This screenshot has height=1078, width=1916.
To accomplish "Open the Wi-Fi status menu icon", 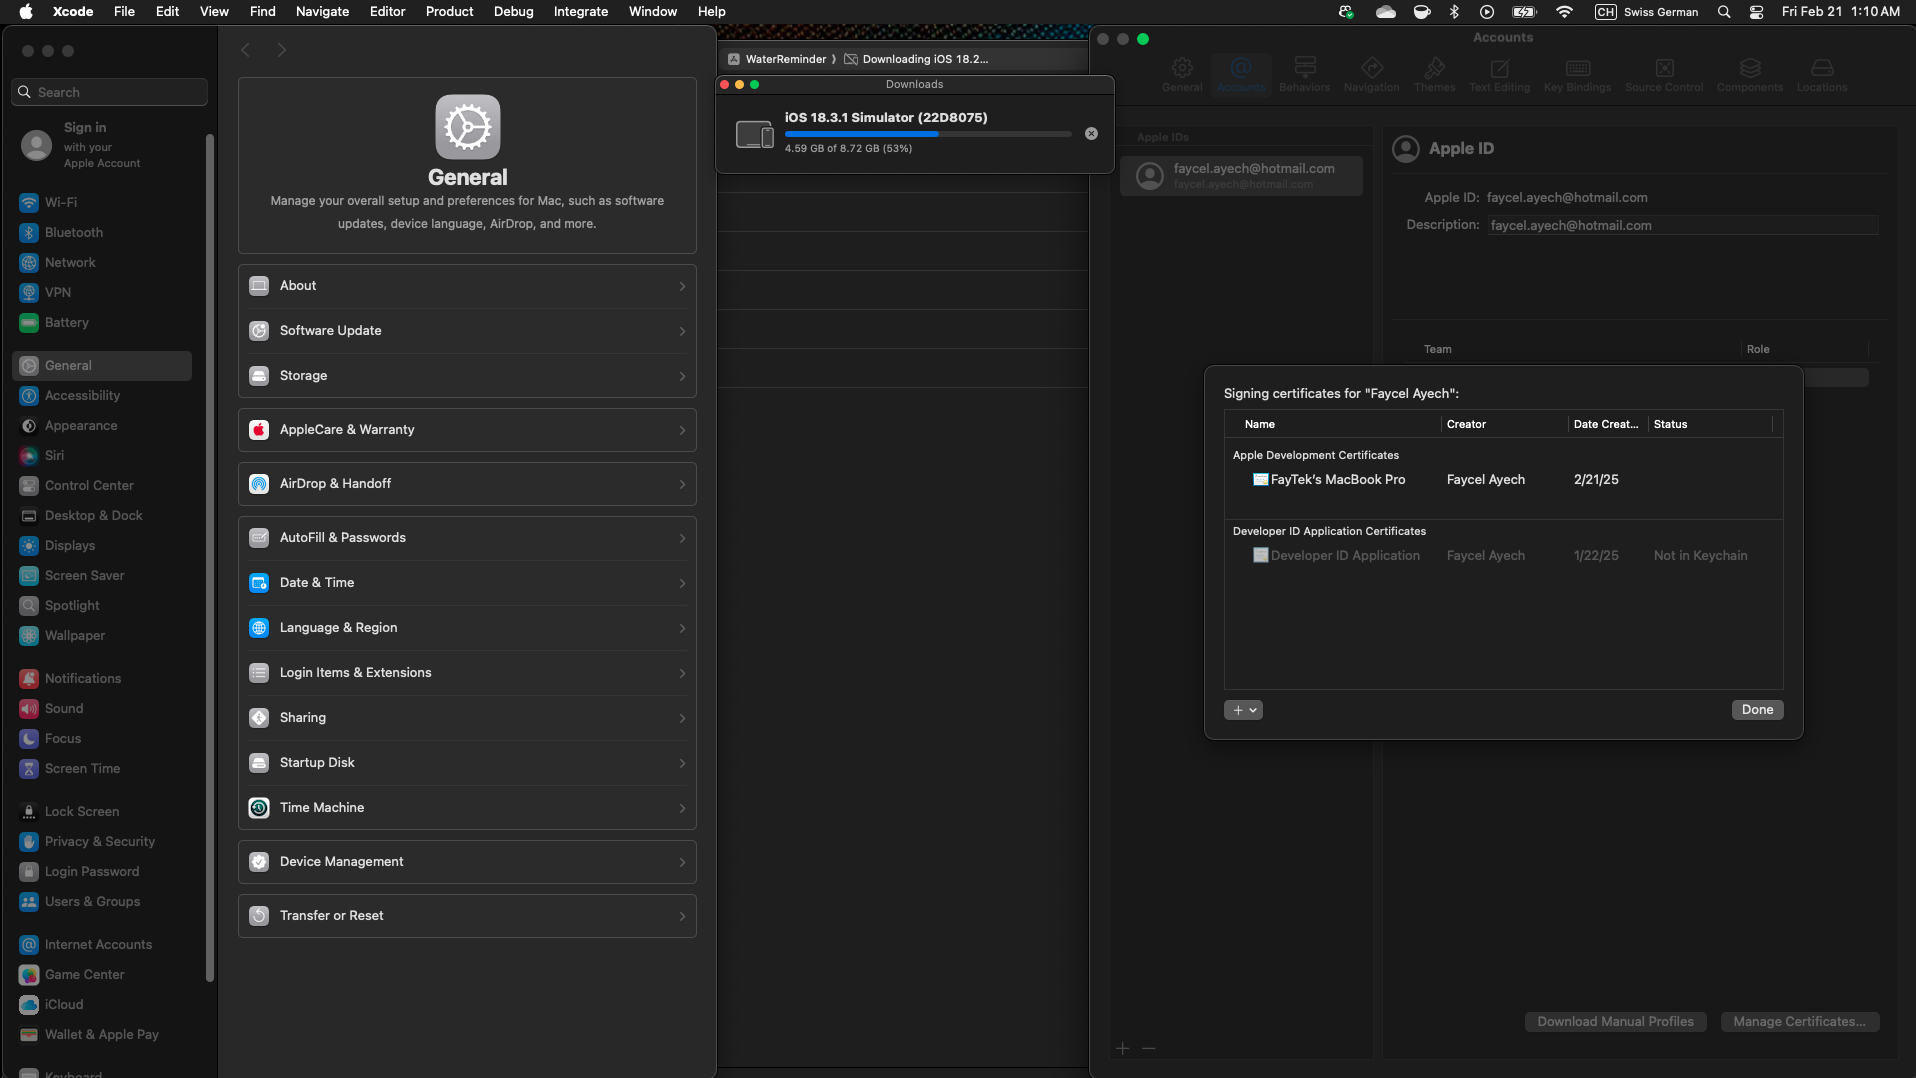I will (x=1564, y=12).
